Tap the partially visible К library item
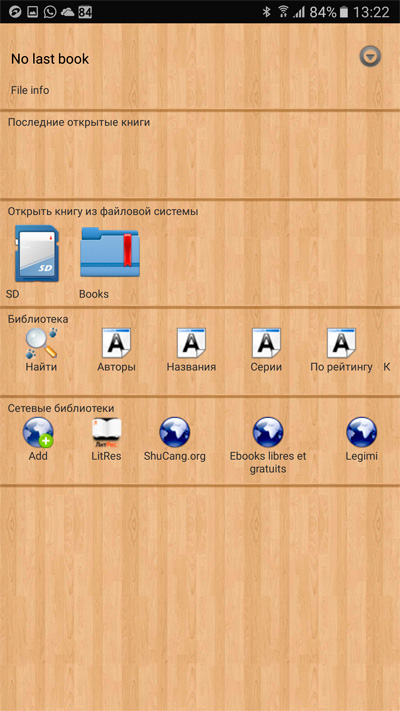Image resolution: width=400 pixels, height=711 pixels. pos(386,367)
